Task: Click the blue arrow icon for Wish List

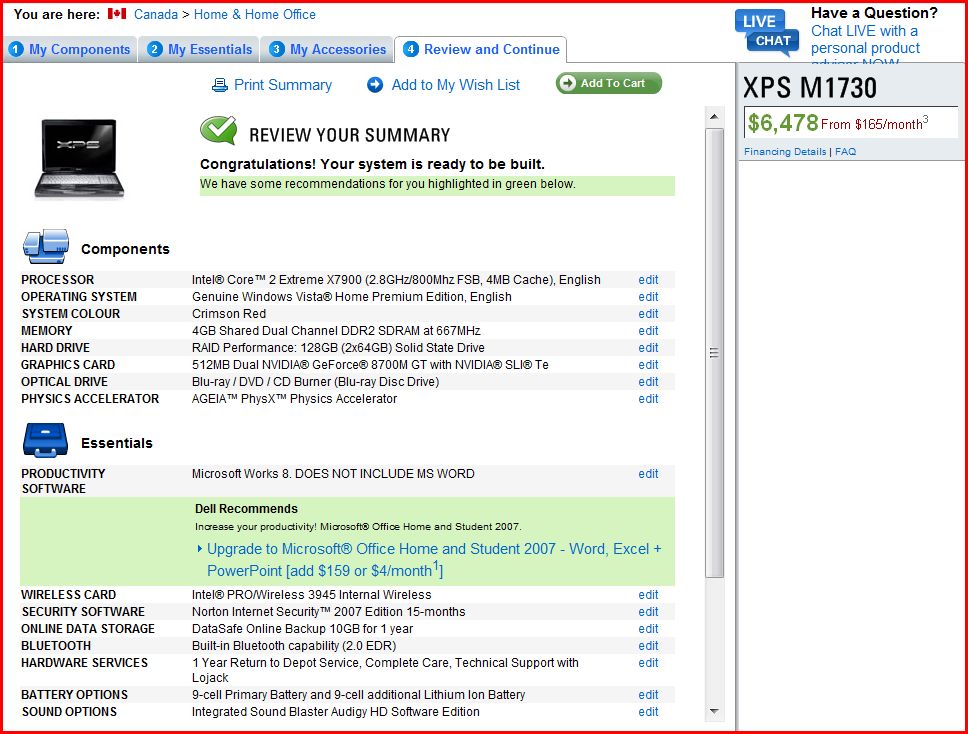Action: click(375, 85)
